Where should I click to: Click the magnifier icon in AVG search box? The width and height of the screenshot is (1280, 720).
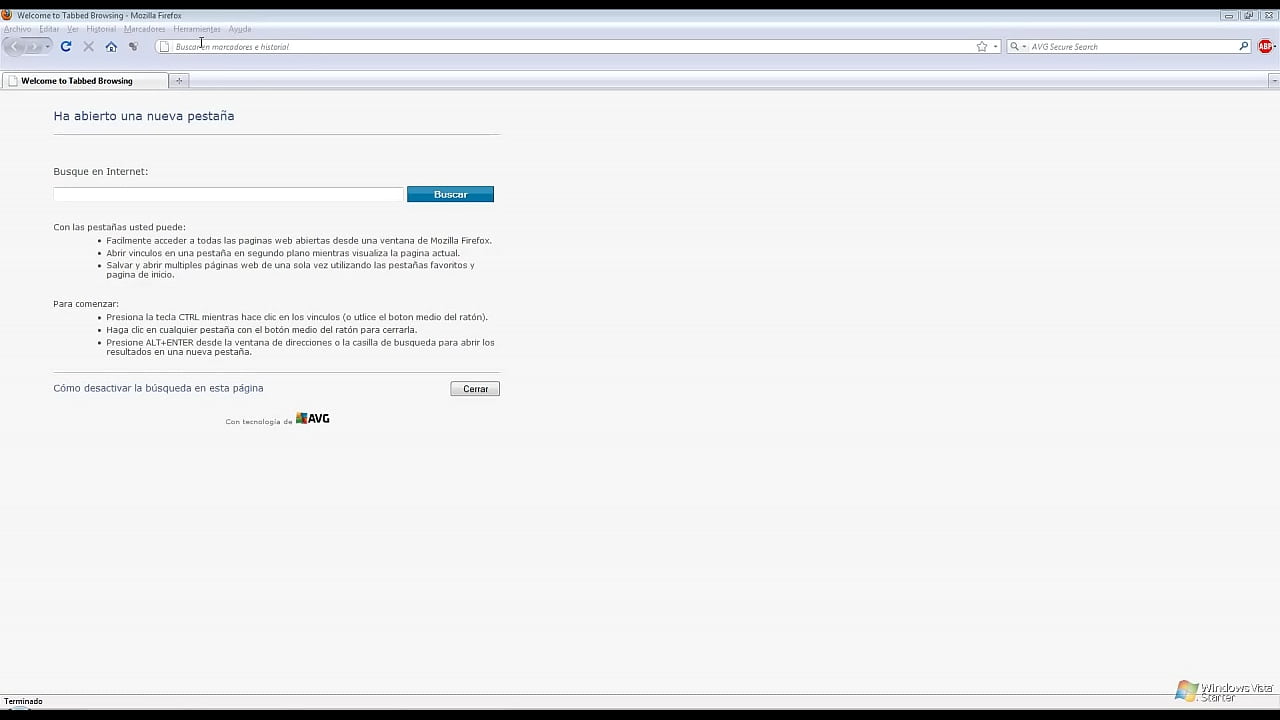click(1243, 47)
